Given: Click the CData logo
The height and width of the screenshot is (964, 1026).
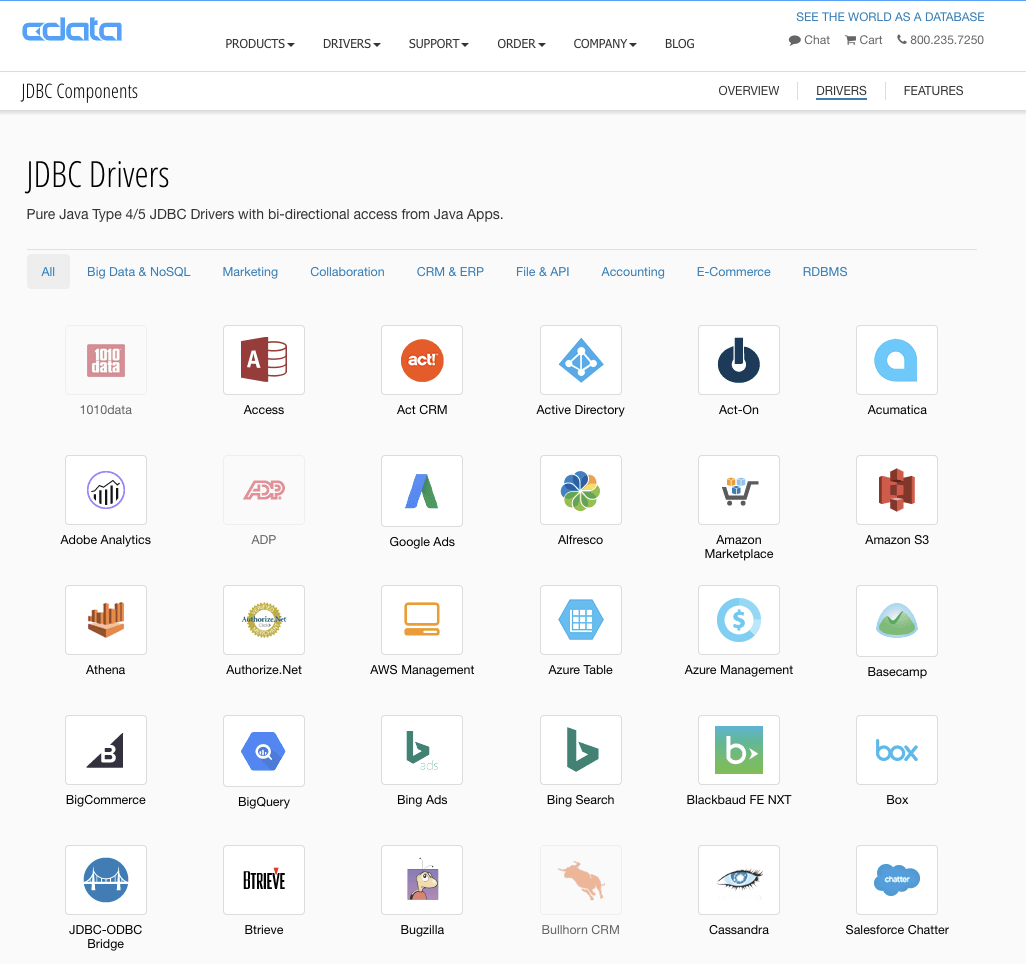Looking at the screenshot, I should tap(72, 30).
